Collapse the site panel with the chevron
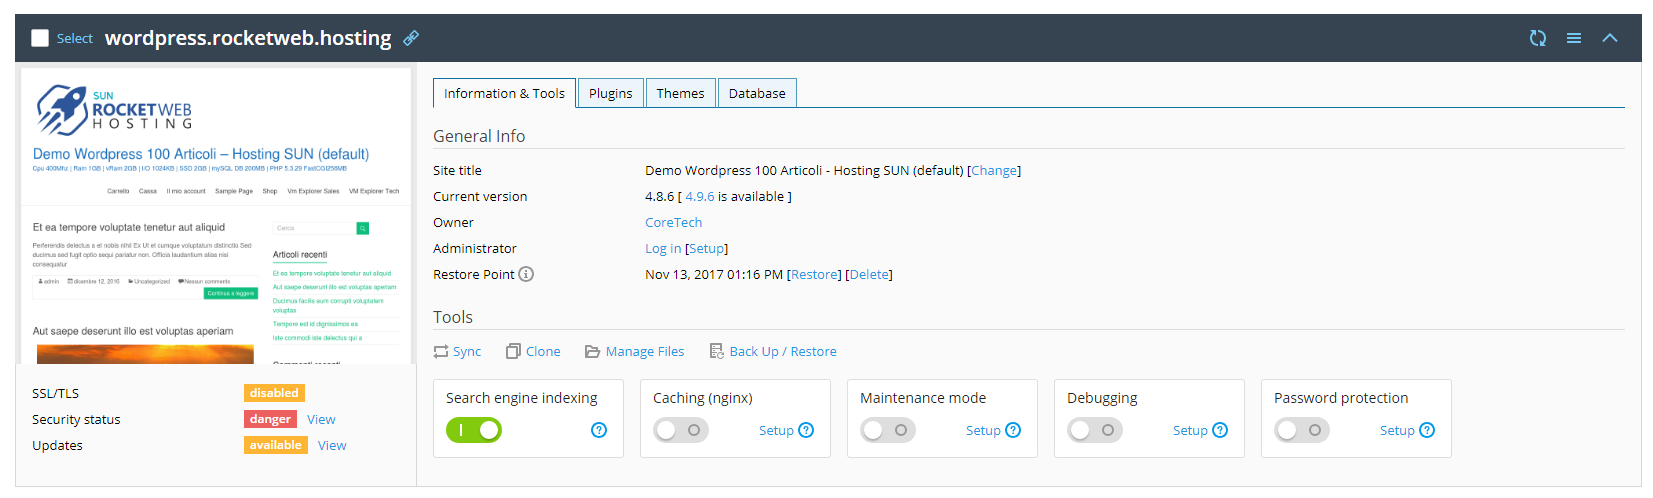 click(x=1609, y=38)
